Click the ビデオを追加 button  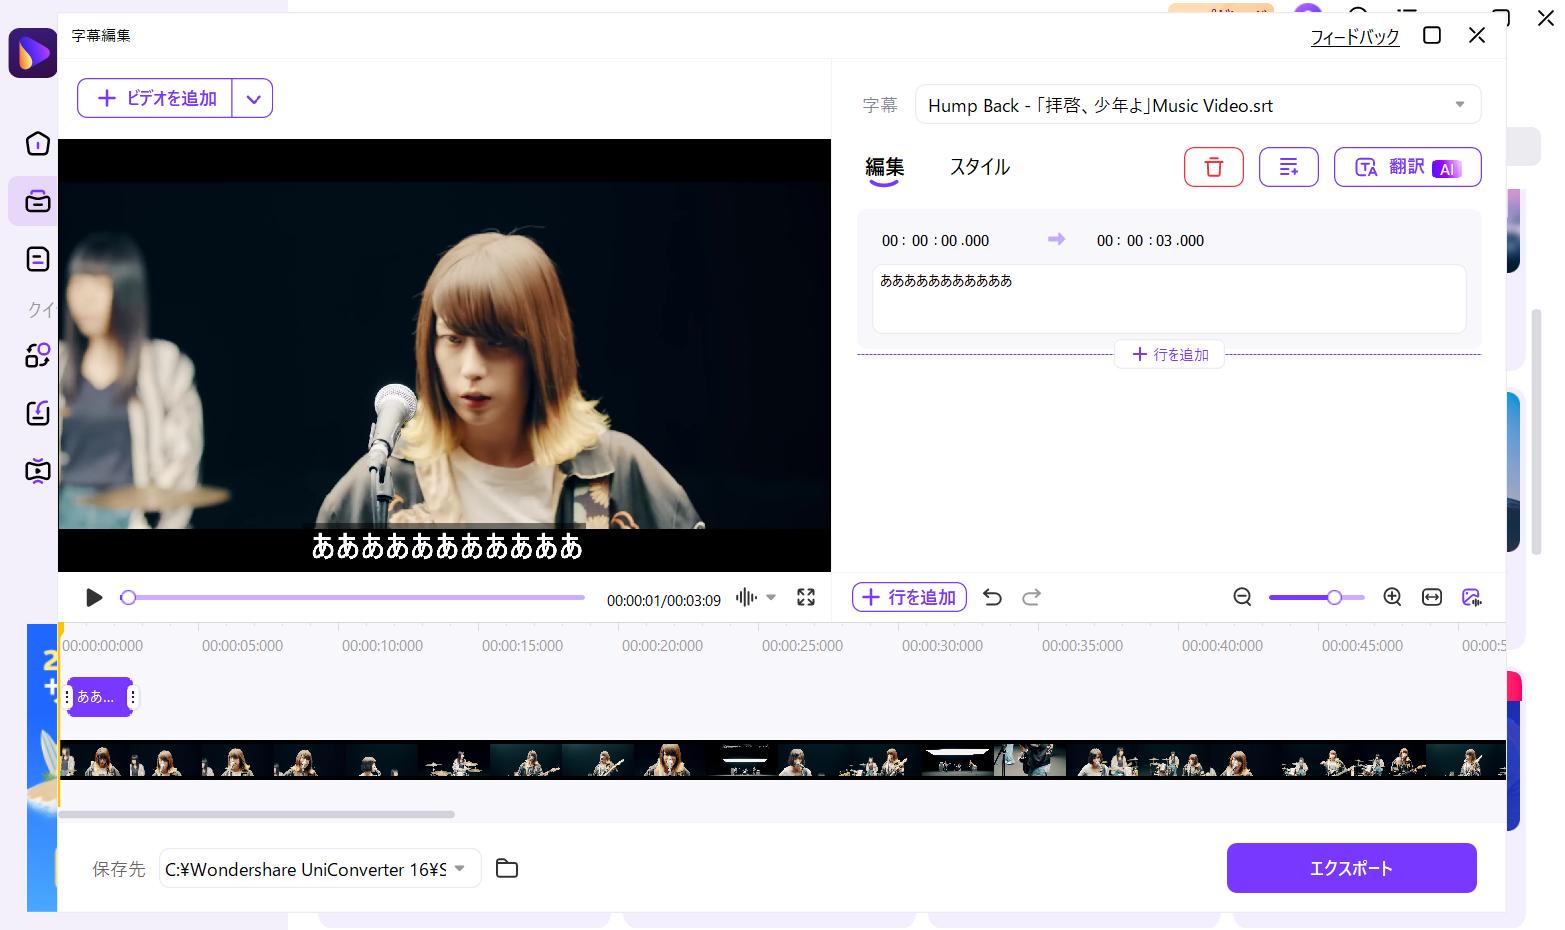[155, 98]
